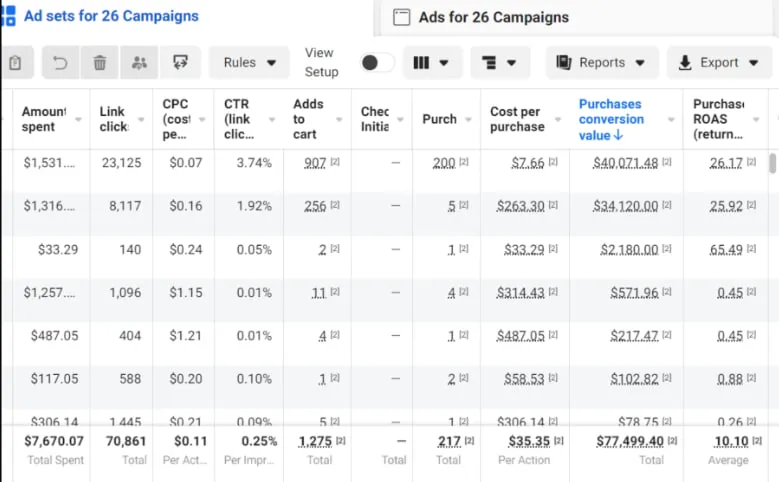Image resolution: width=779 pixels, height=482 pixels.
Task: Click the clipboard paste icon
Action: pos(15,63)
